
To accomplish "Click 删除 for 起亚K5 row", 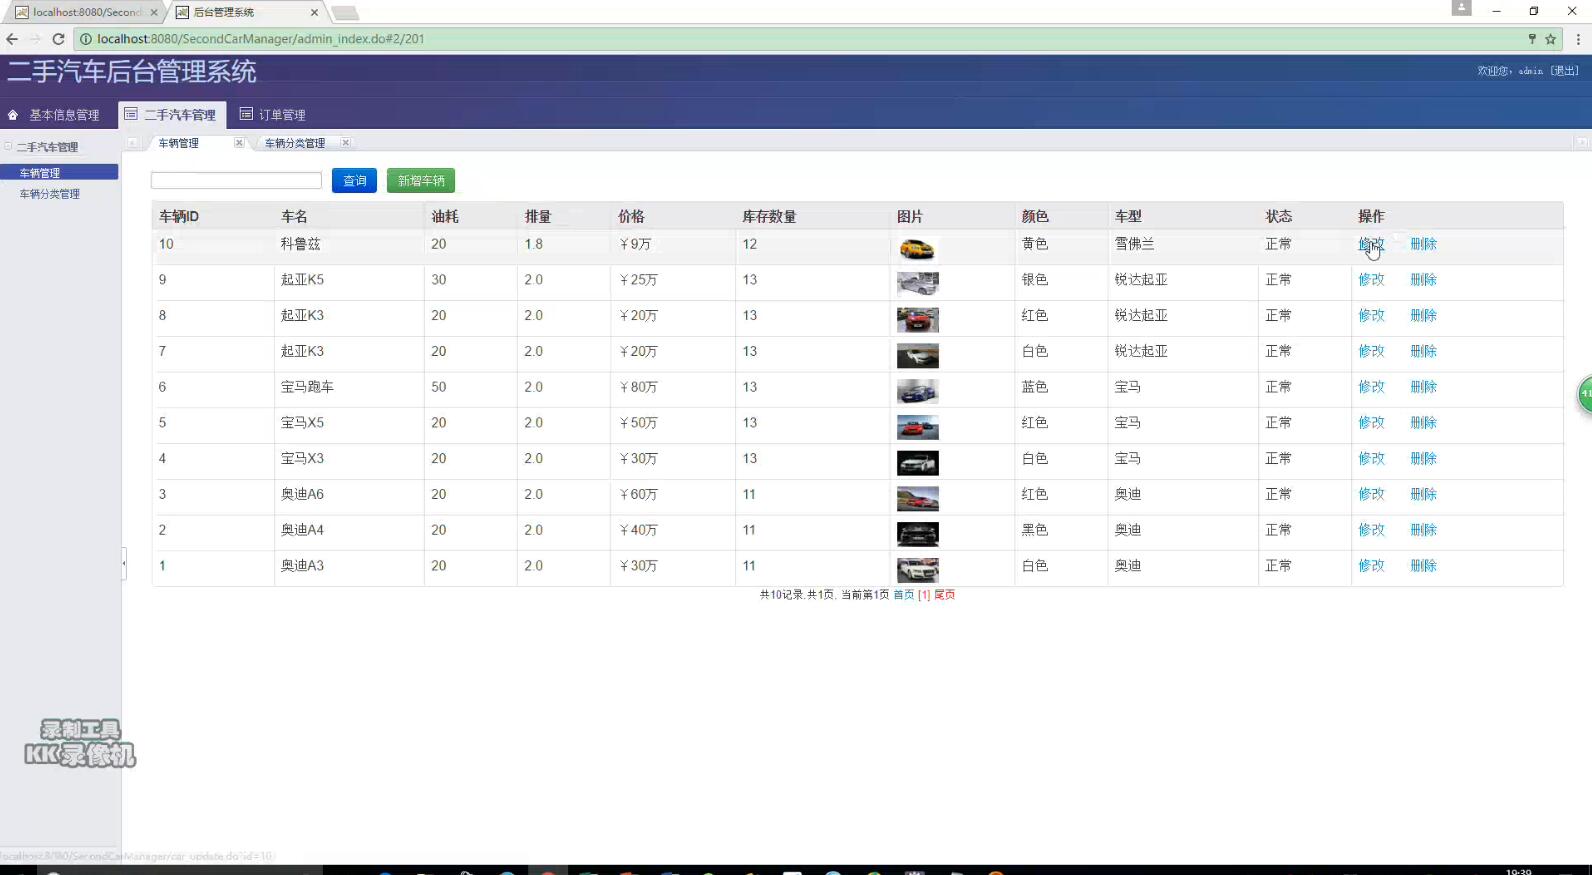I will [1423, 280].
